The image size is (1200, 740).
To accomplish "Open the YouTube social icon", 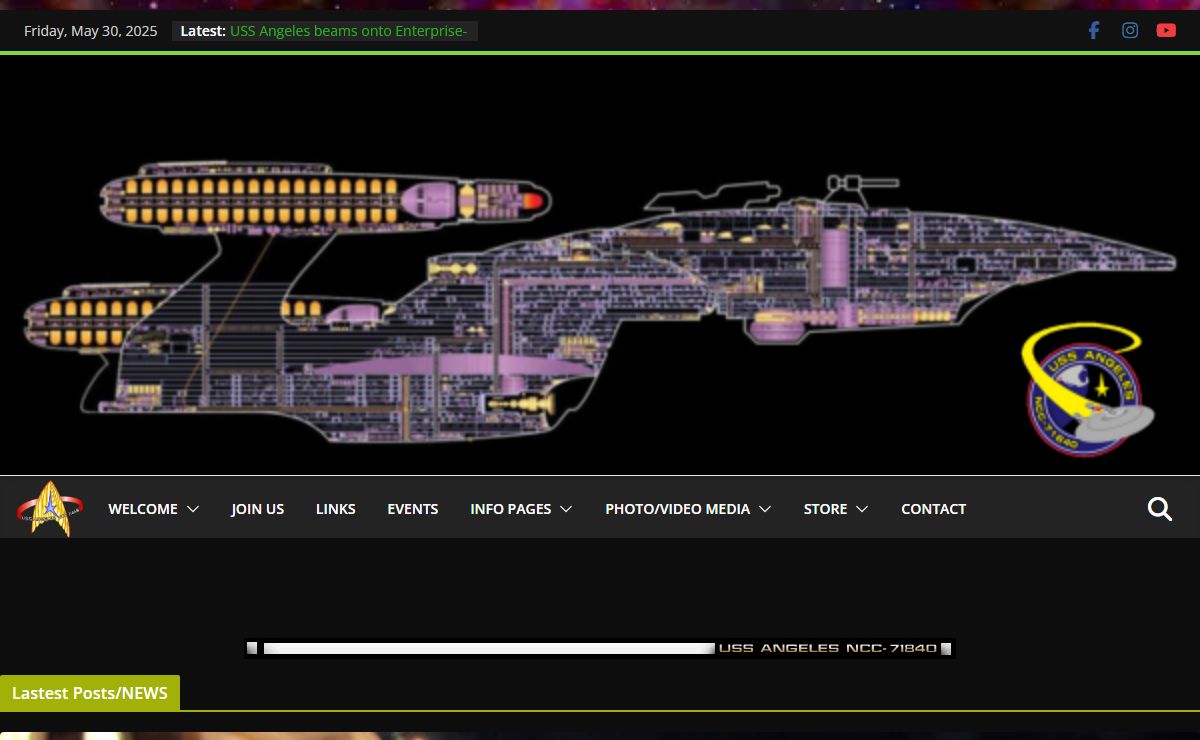I will click(x=1166, y=30).
